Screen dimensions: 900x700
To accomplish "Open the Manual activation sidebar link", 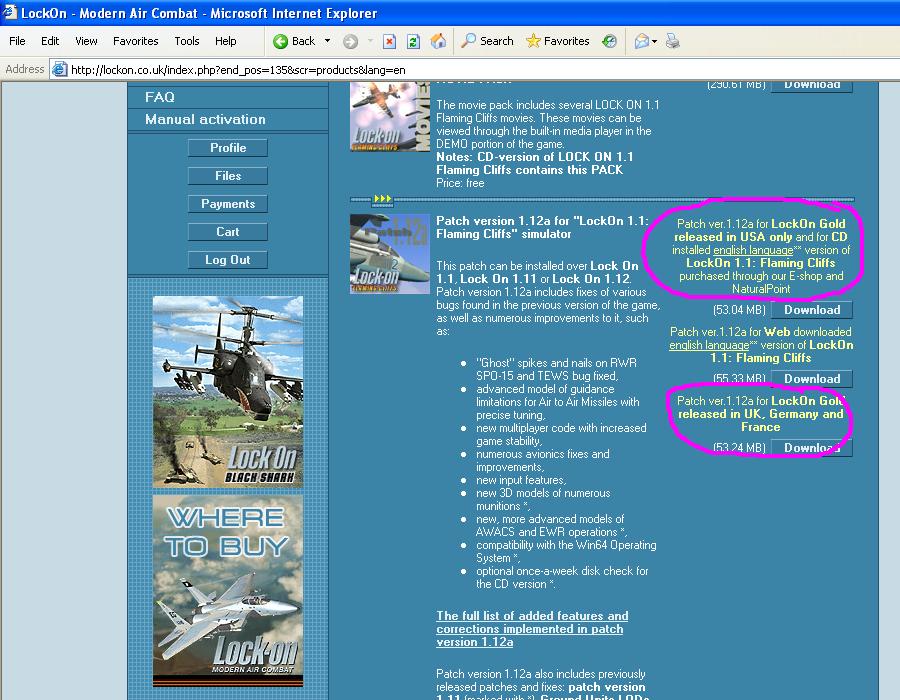I will (205, 119).
